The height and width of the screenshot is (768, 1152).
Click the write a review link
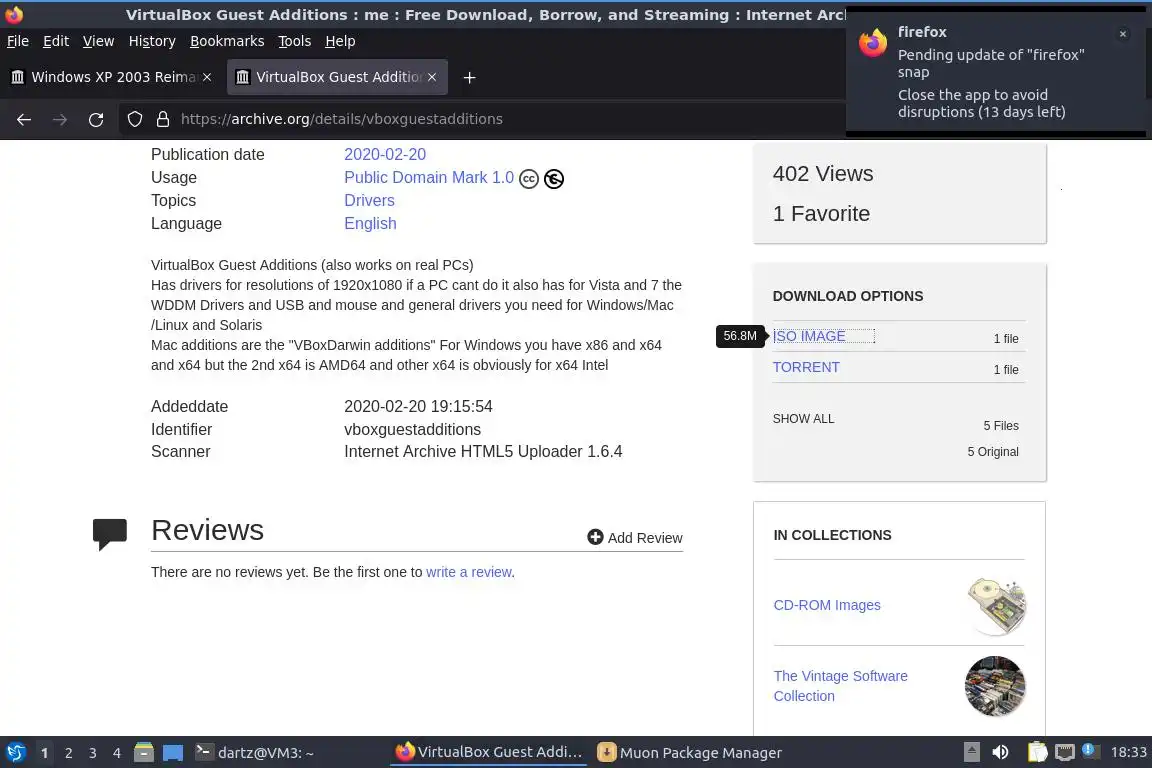469,572
